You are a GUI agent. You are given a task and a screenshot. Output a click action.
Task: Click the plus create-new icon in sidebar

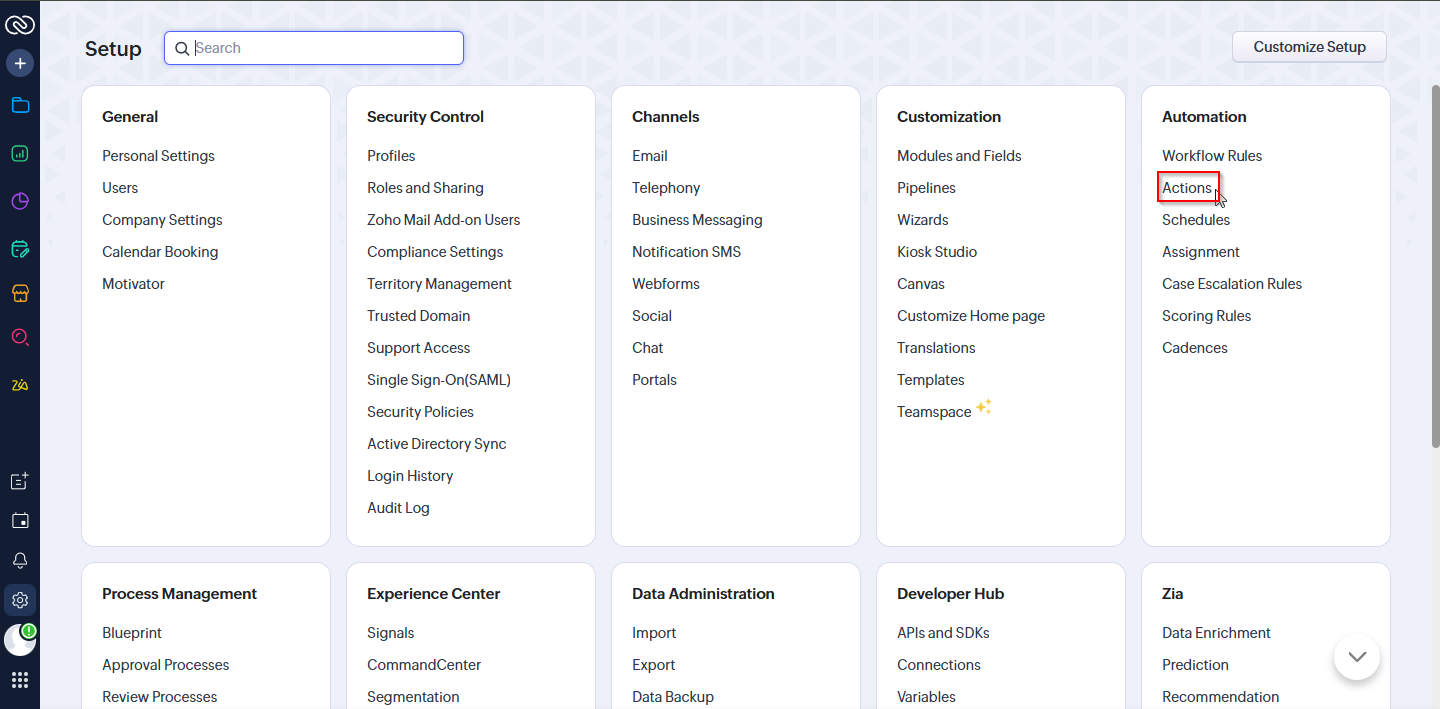(x=20, y=63)
